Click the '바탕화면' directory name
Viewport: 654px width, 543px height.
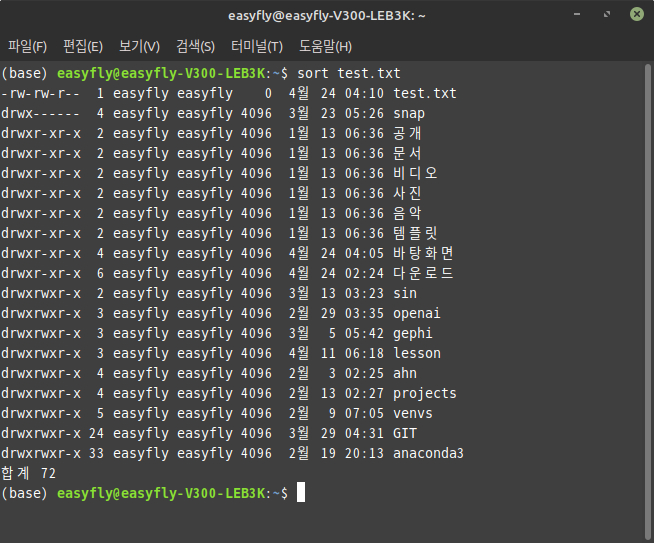click(423, 254)
